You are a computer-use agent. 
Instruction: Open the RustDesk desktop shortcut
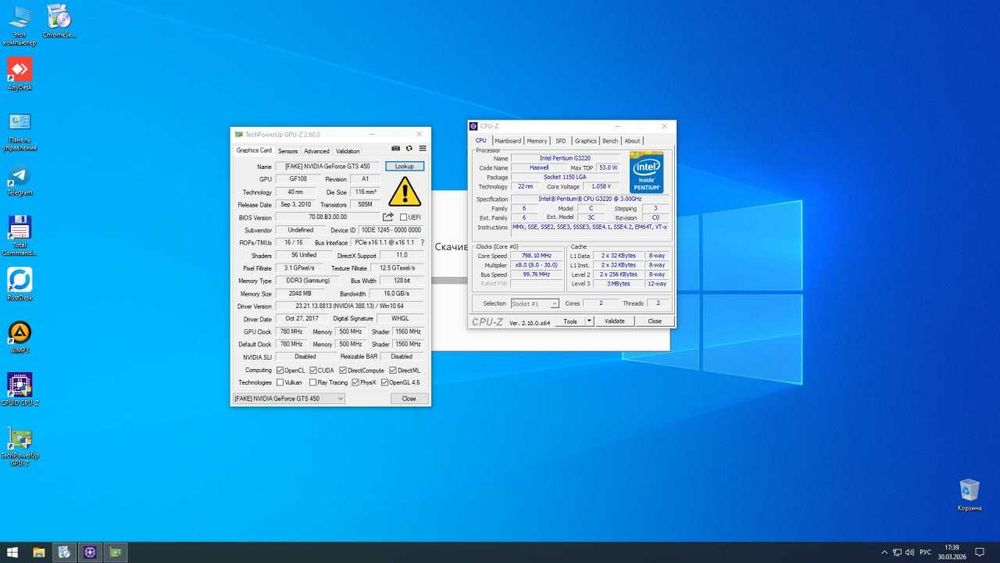[19, 284]
